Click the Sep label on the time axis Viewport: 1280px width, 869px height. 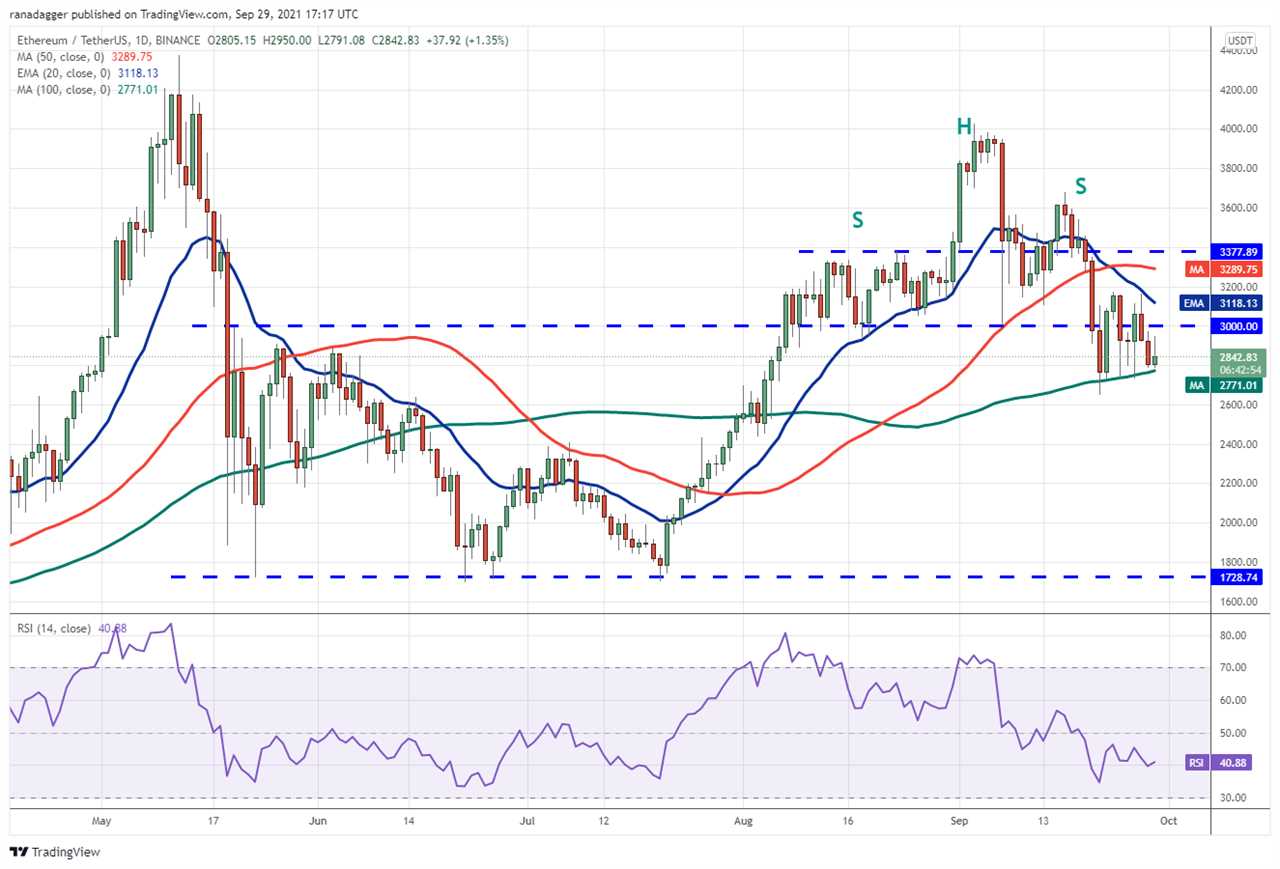pos(959,820)
